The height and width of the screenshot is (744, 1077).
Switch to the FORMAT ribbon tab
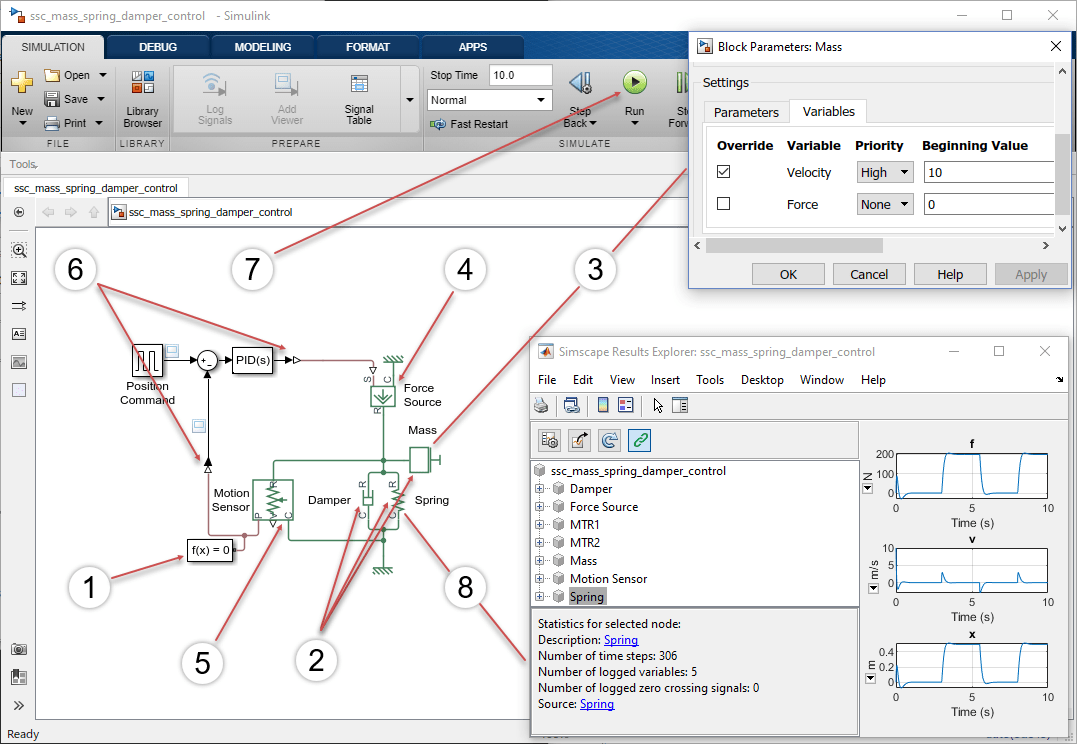367,47
